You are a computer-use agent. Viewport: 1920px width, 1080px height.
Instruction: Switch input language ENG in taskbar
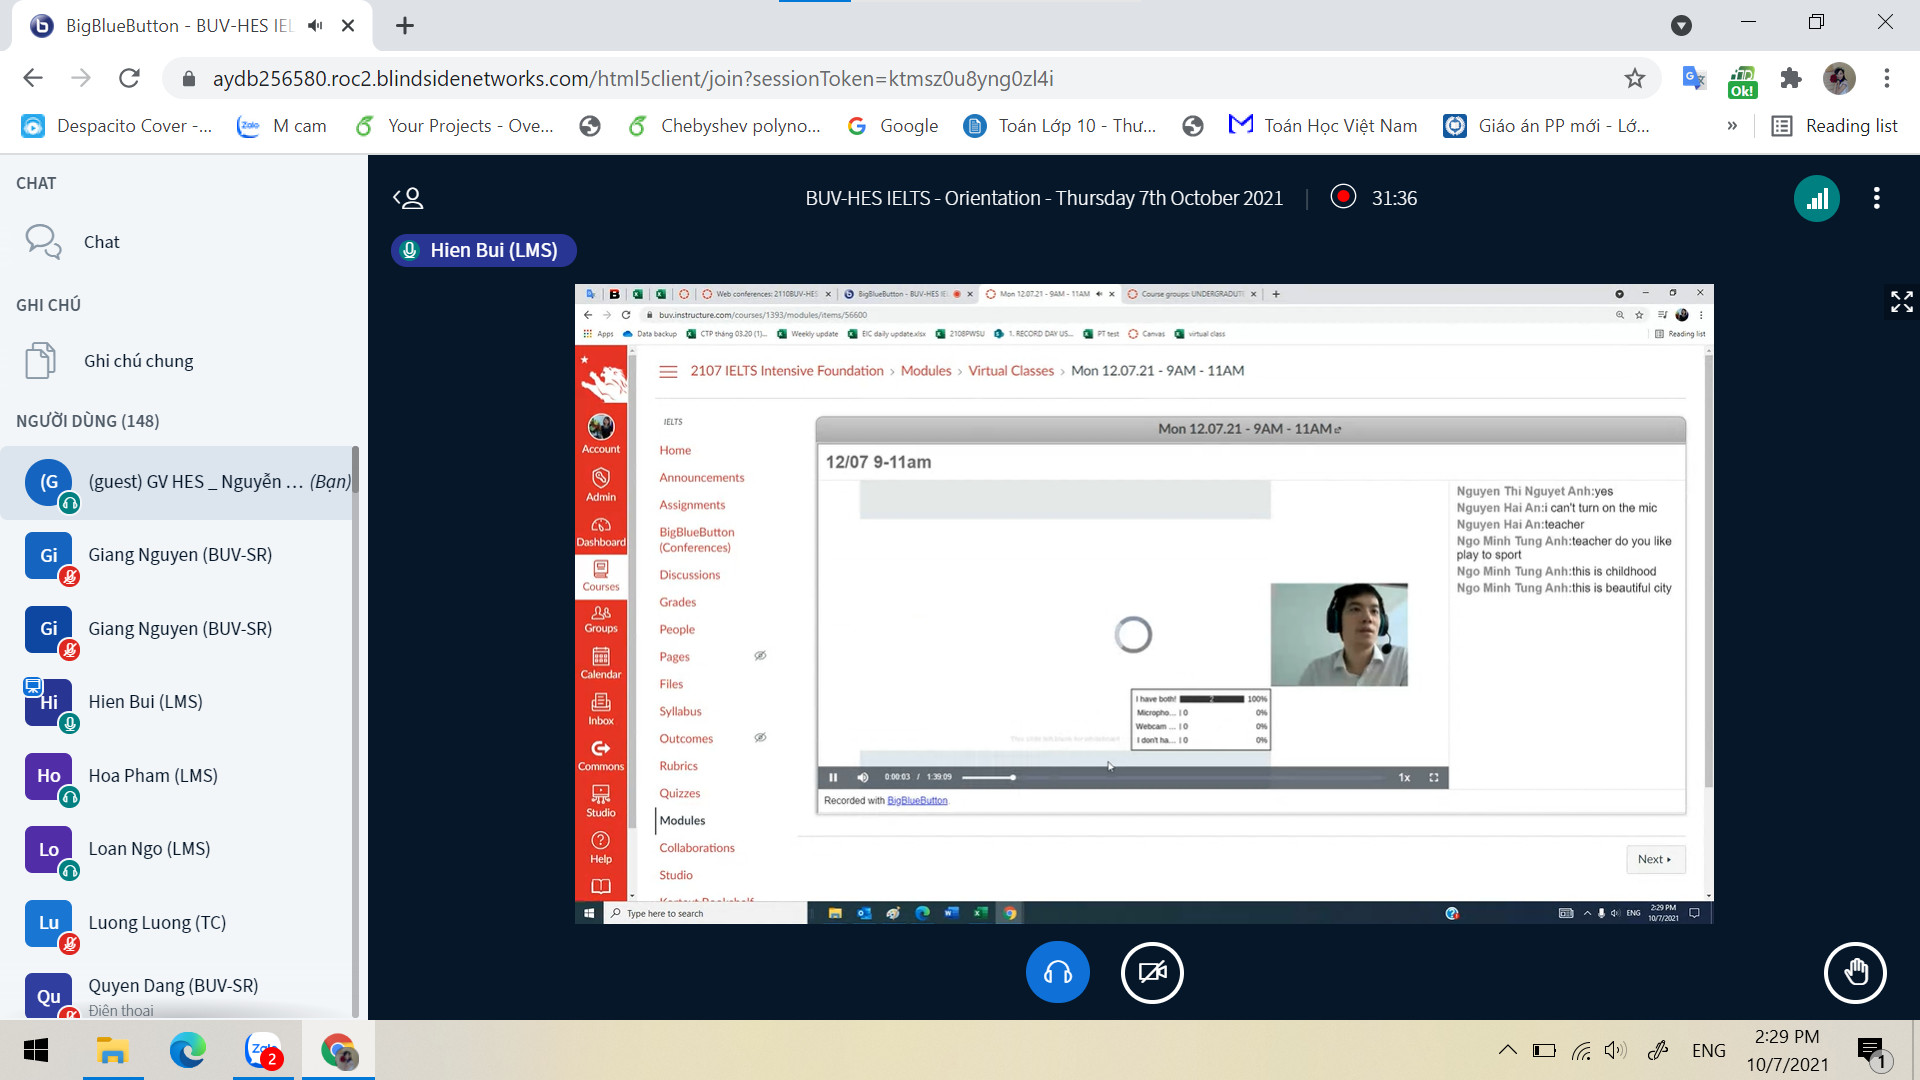[1708, 1051]
